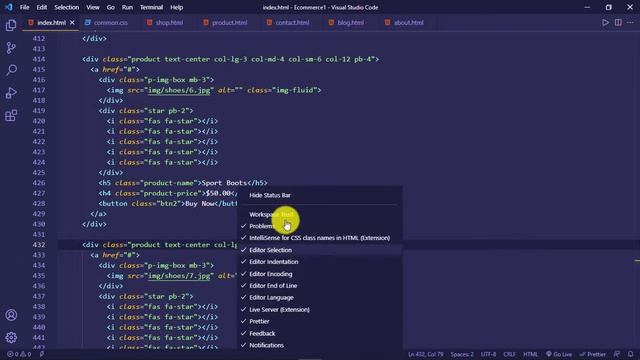Image resolution: width=640 pixels, height=360 pixels.
Task: Toggle Editor Selection status item
Action: coord(320,250)
